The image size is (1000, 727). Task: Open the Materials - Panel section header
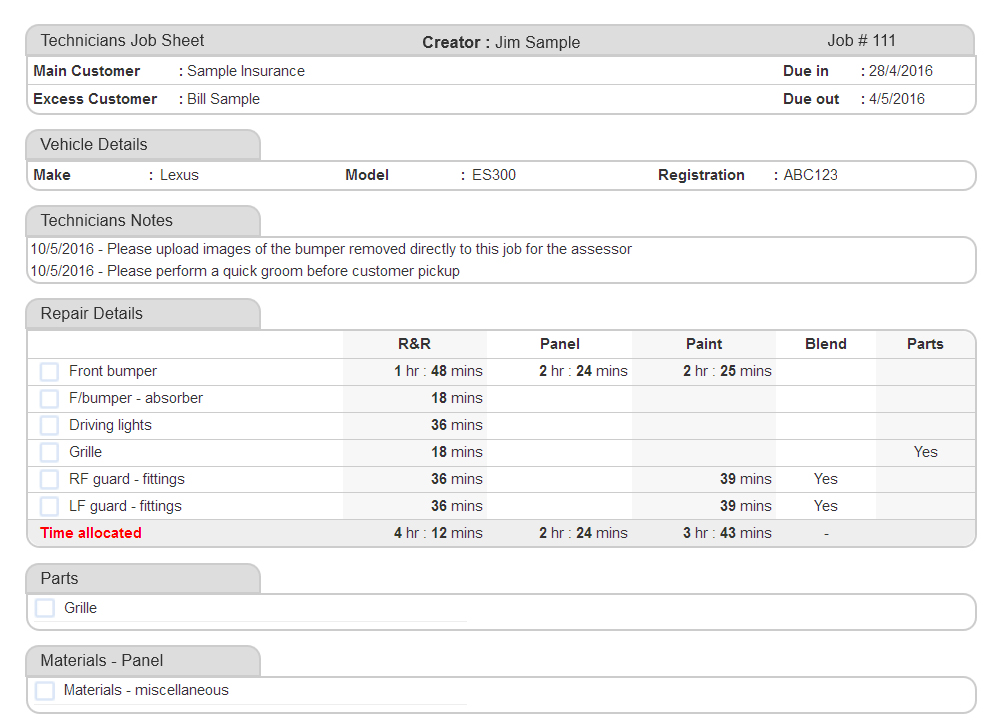click(x=102, y=661)
